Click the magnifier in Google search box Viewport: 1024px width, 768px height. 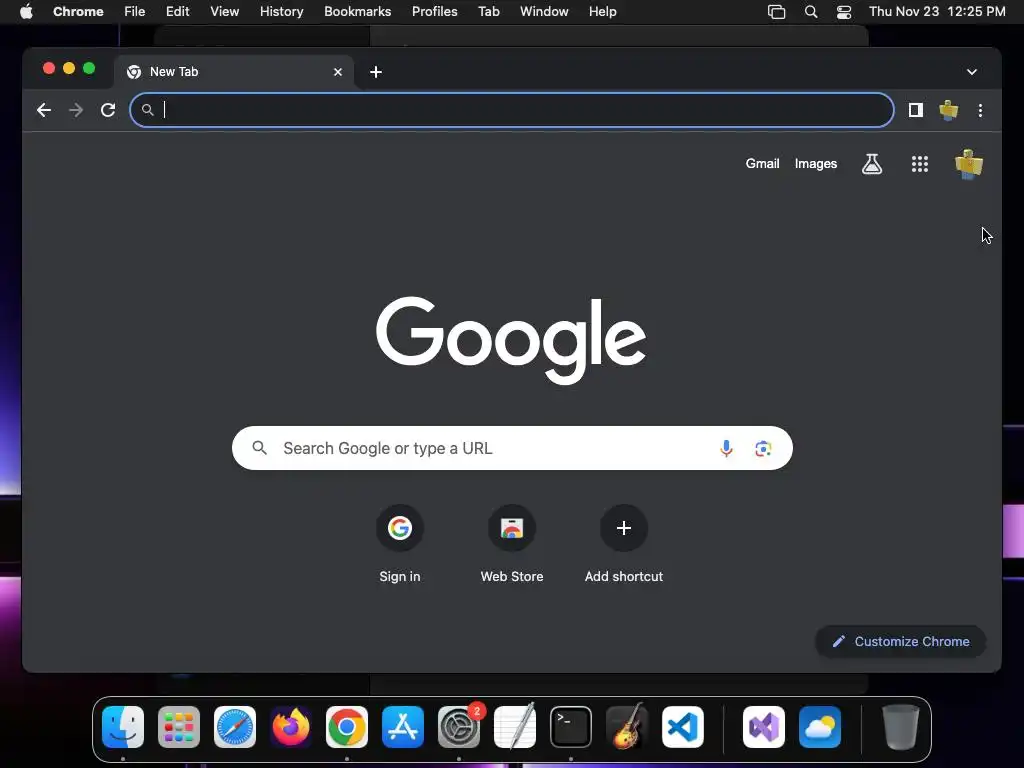(260, 448)
